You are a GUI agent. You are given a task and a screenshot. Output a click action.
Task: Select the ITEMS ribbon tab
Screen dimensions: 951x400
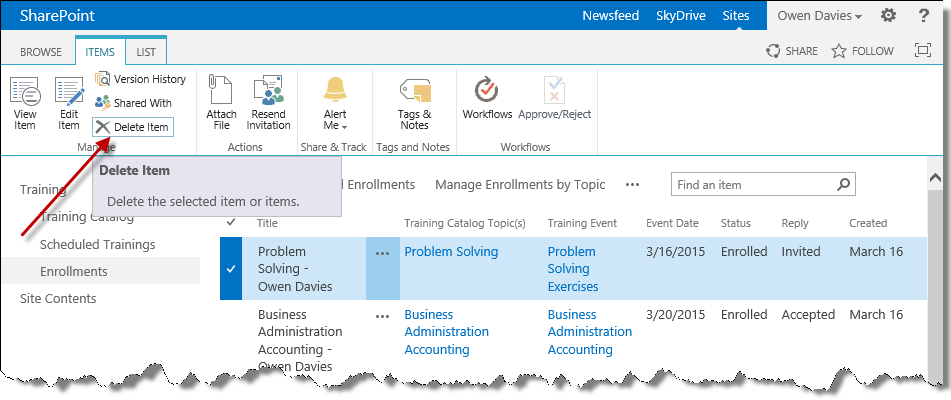(x=100, y=52)
